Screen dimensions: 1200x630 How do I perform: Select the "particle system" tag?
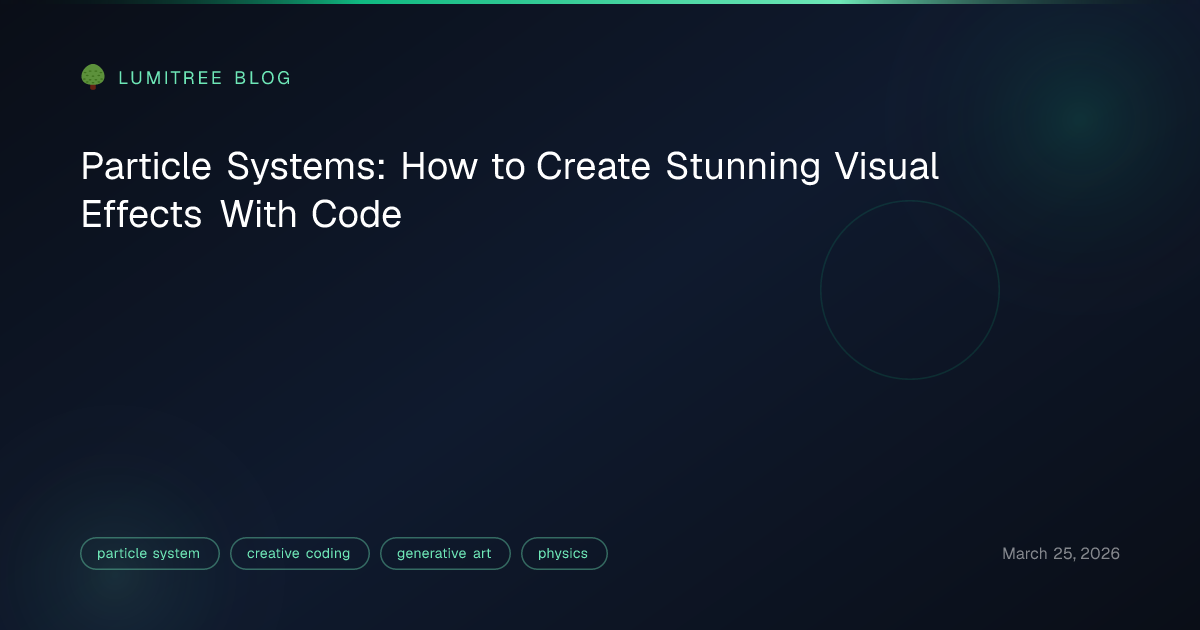149,553
